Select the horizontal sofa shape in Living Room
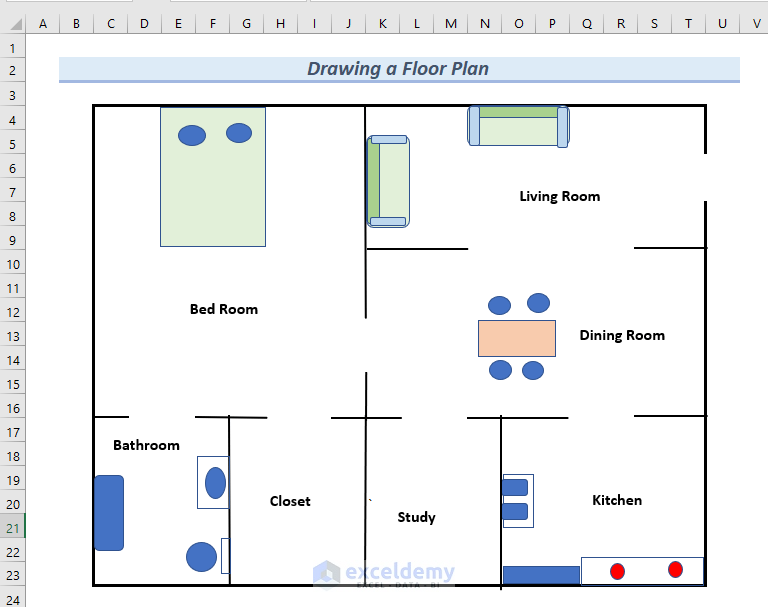 [x=518, y=126]
